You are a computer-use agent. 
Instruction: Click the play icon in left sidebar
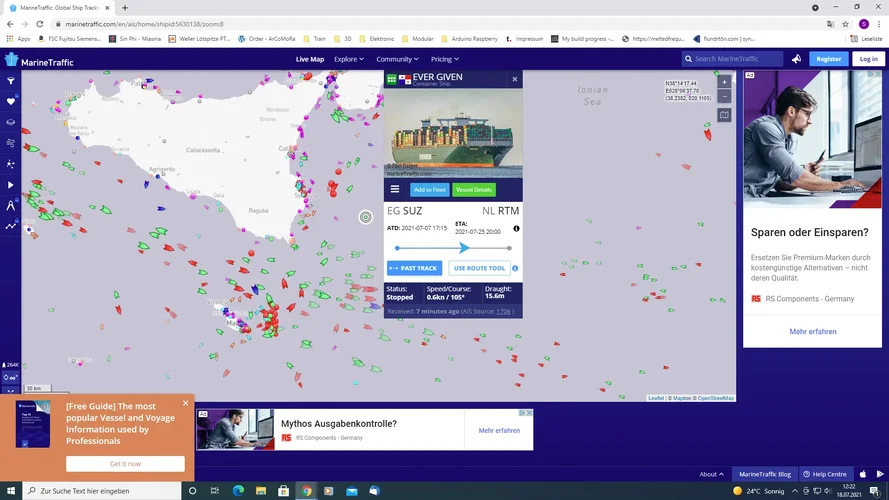point(11,185)
